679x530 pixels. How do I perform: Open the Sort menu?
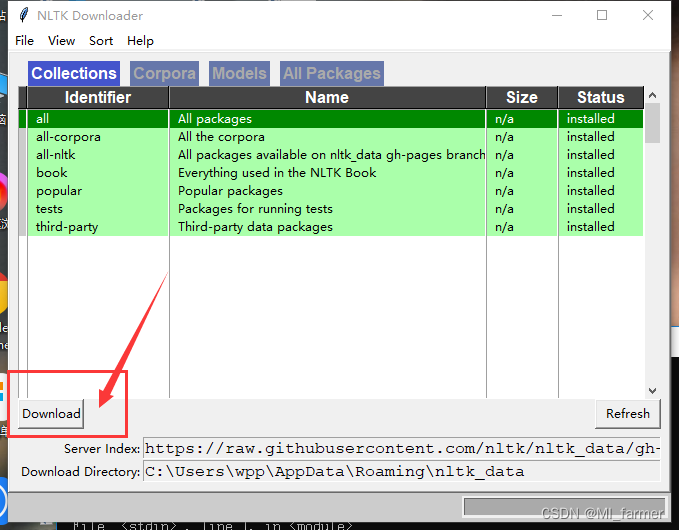[101, 41]
